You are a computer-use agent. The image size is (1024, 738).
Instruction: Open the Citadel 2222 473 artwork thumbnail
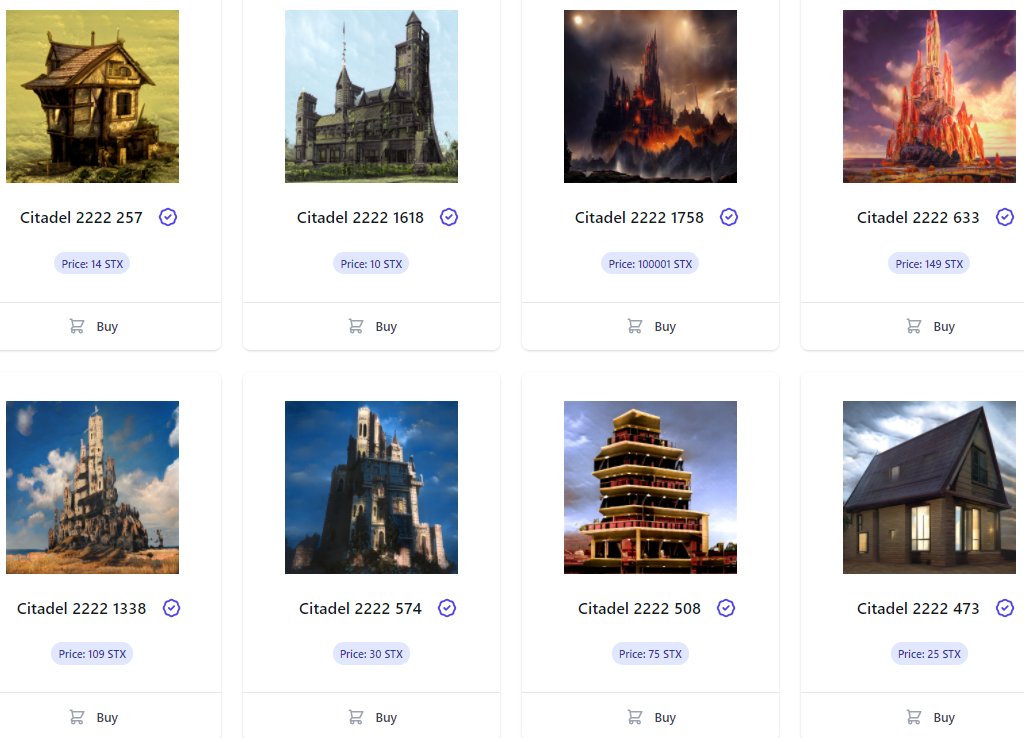point(929,487)
